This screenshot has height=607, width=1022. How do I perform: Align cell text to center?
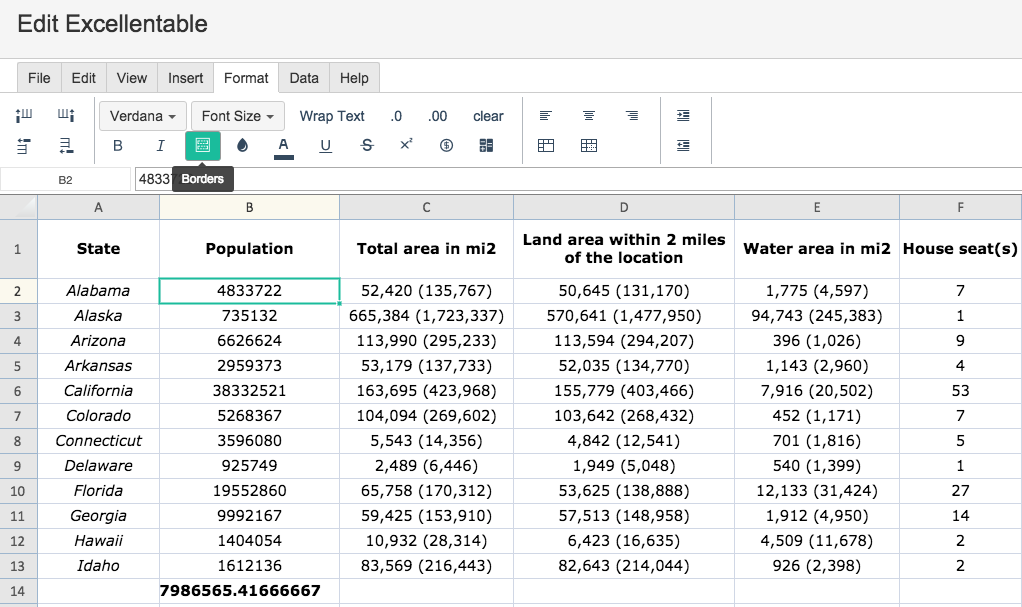tap(589, 116)
